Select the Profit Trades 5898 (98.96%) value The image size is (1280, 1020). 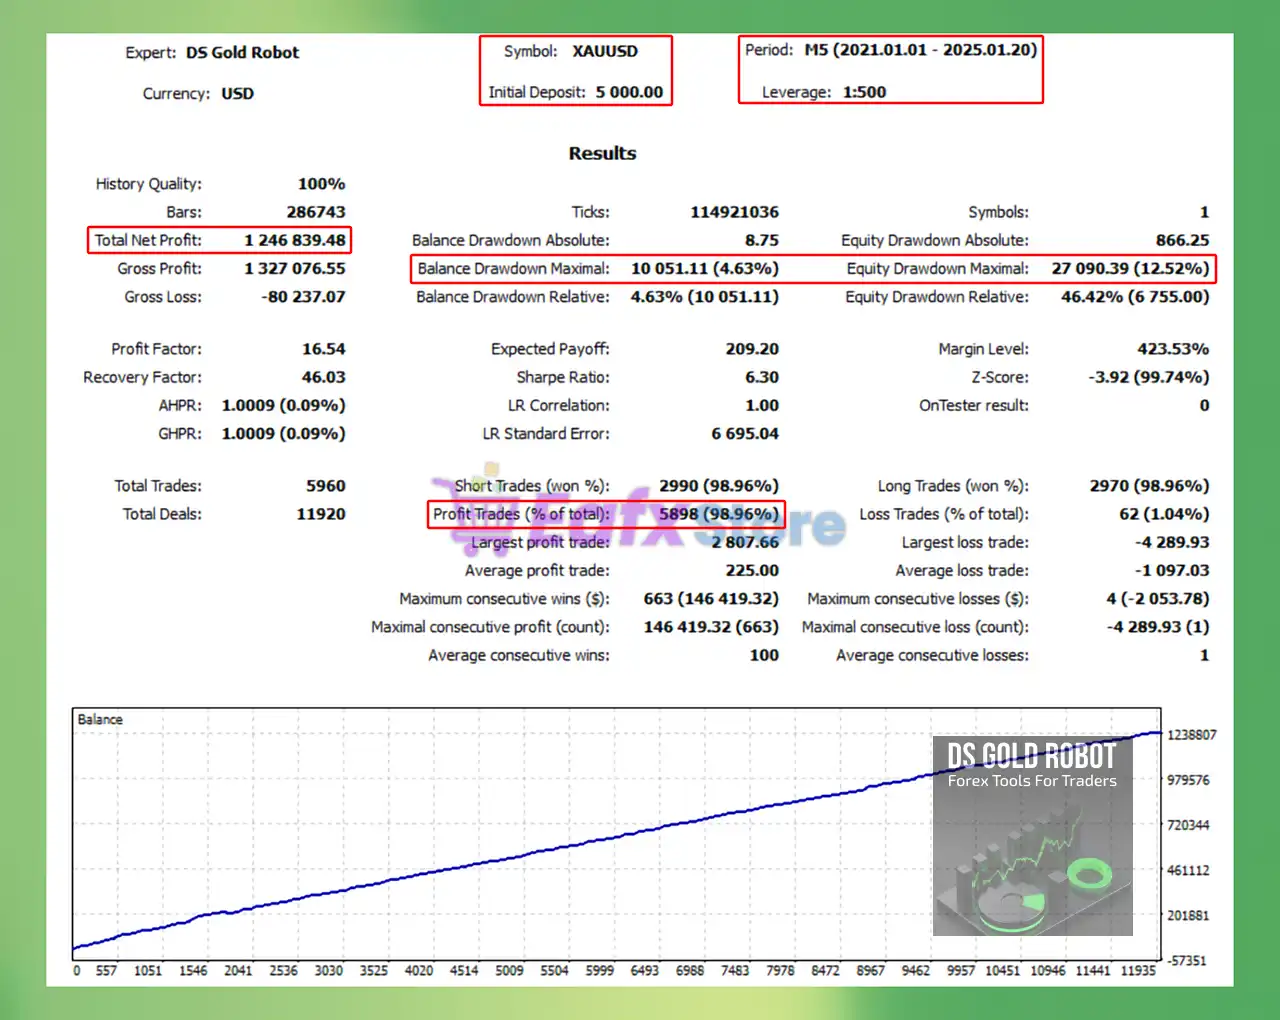pyautogui.click(x=718, y=514)
